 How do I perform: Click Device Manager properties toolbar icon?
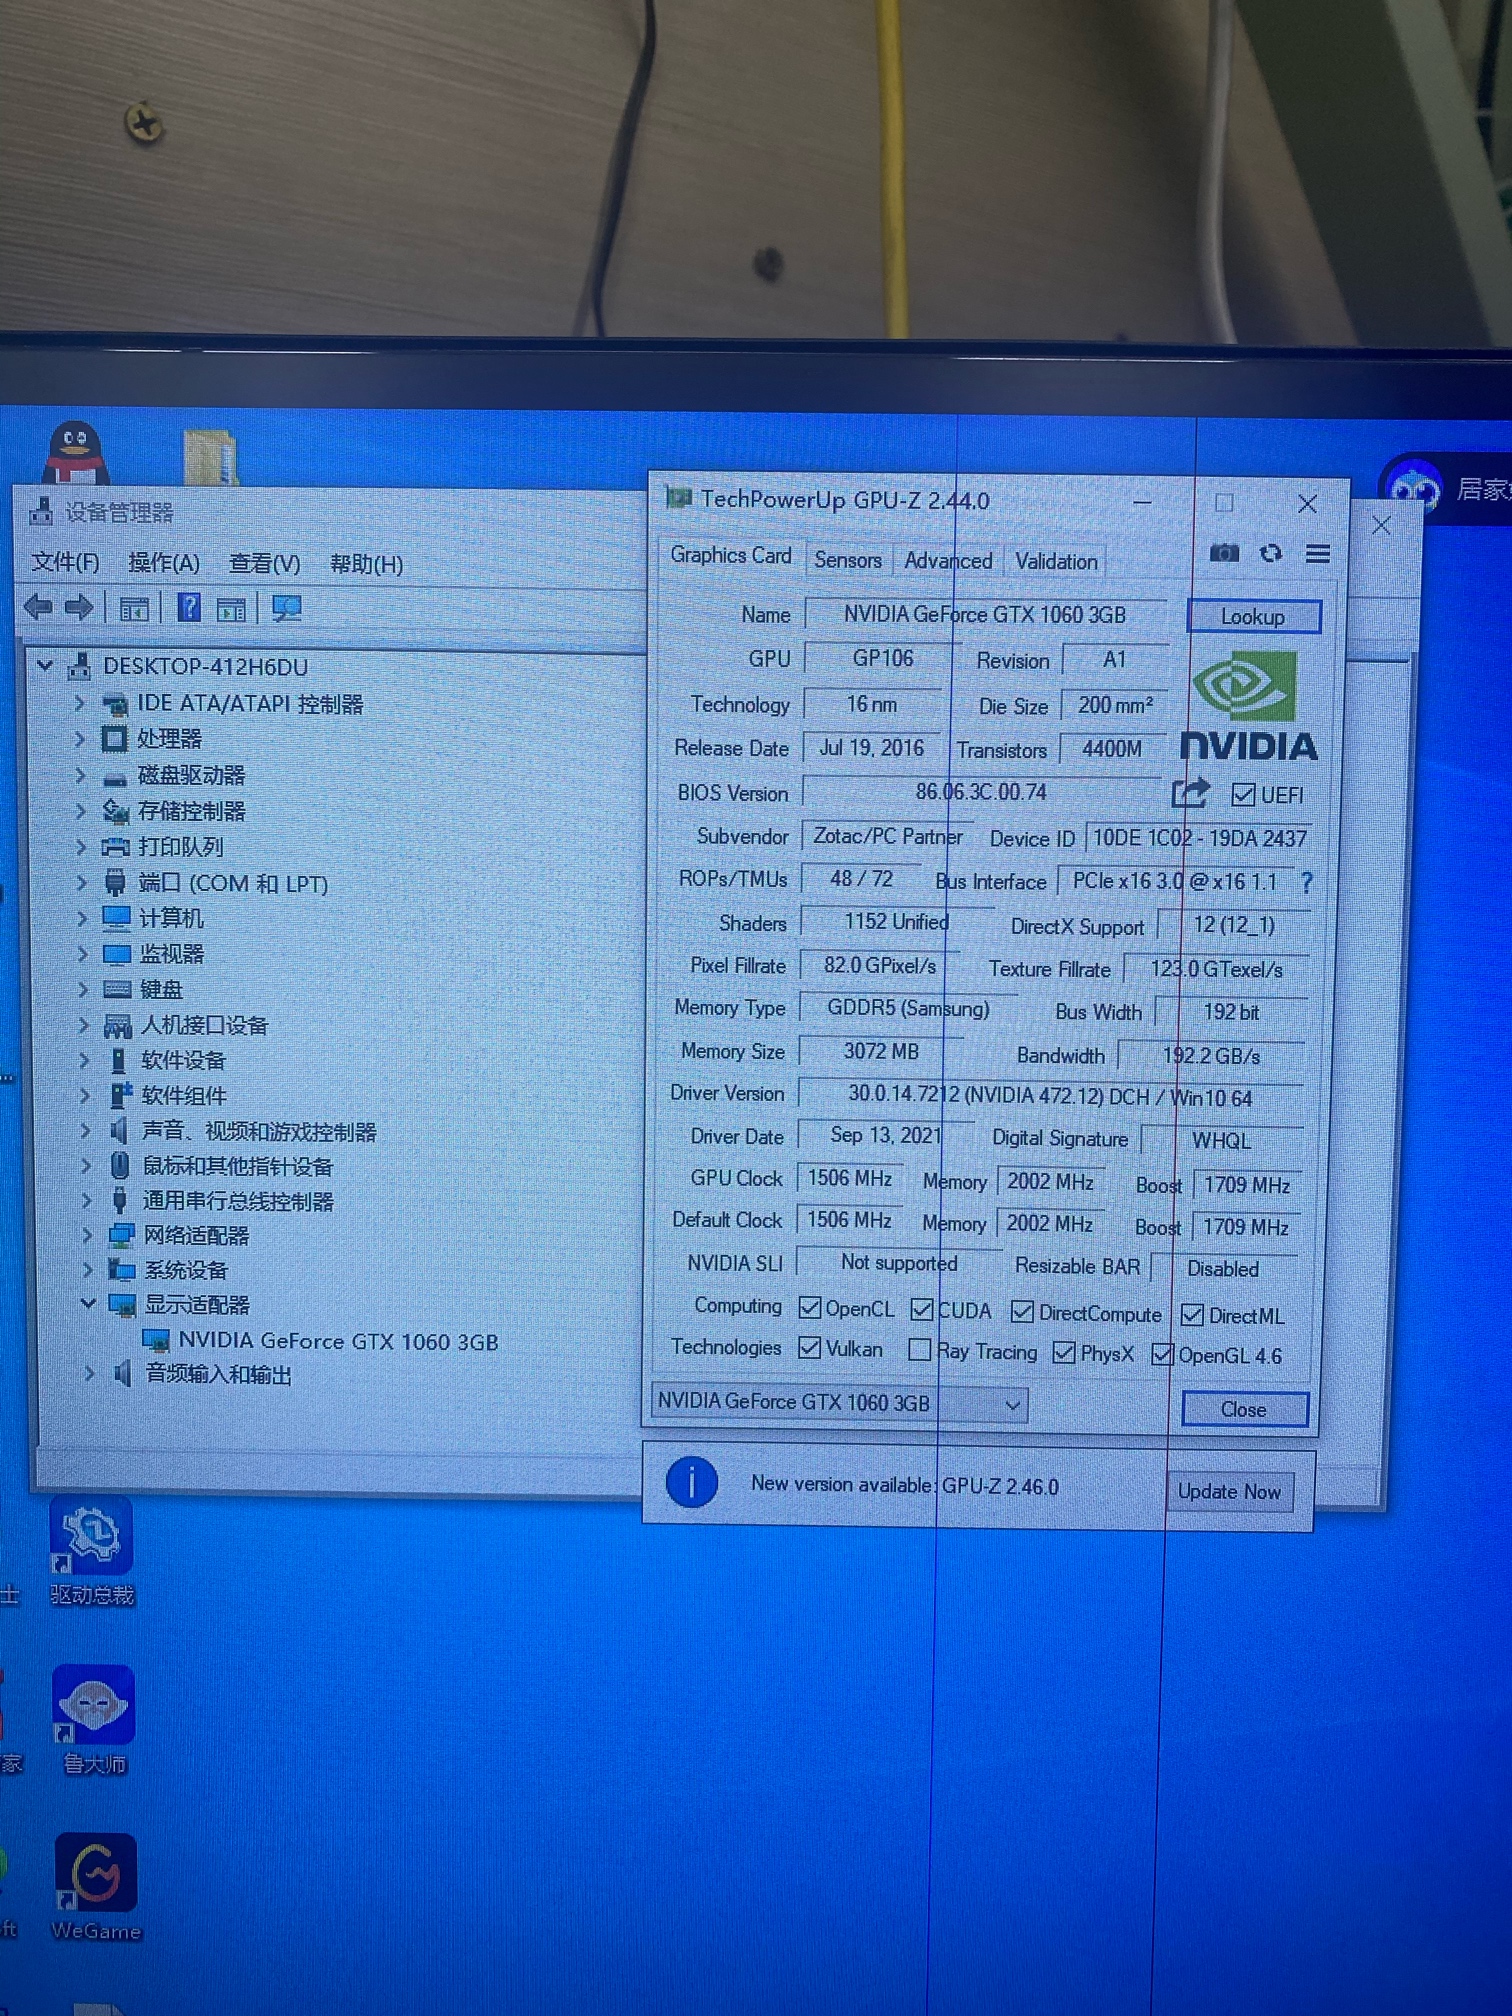pos(133,608)
